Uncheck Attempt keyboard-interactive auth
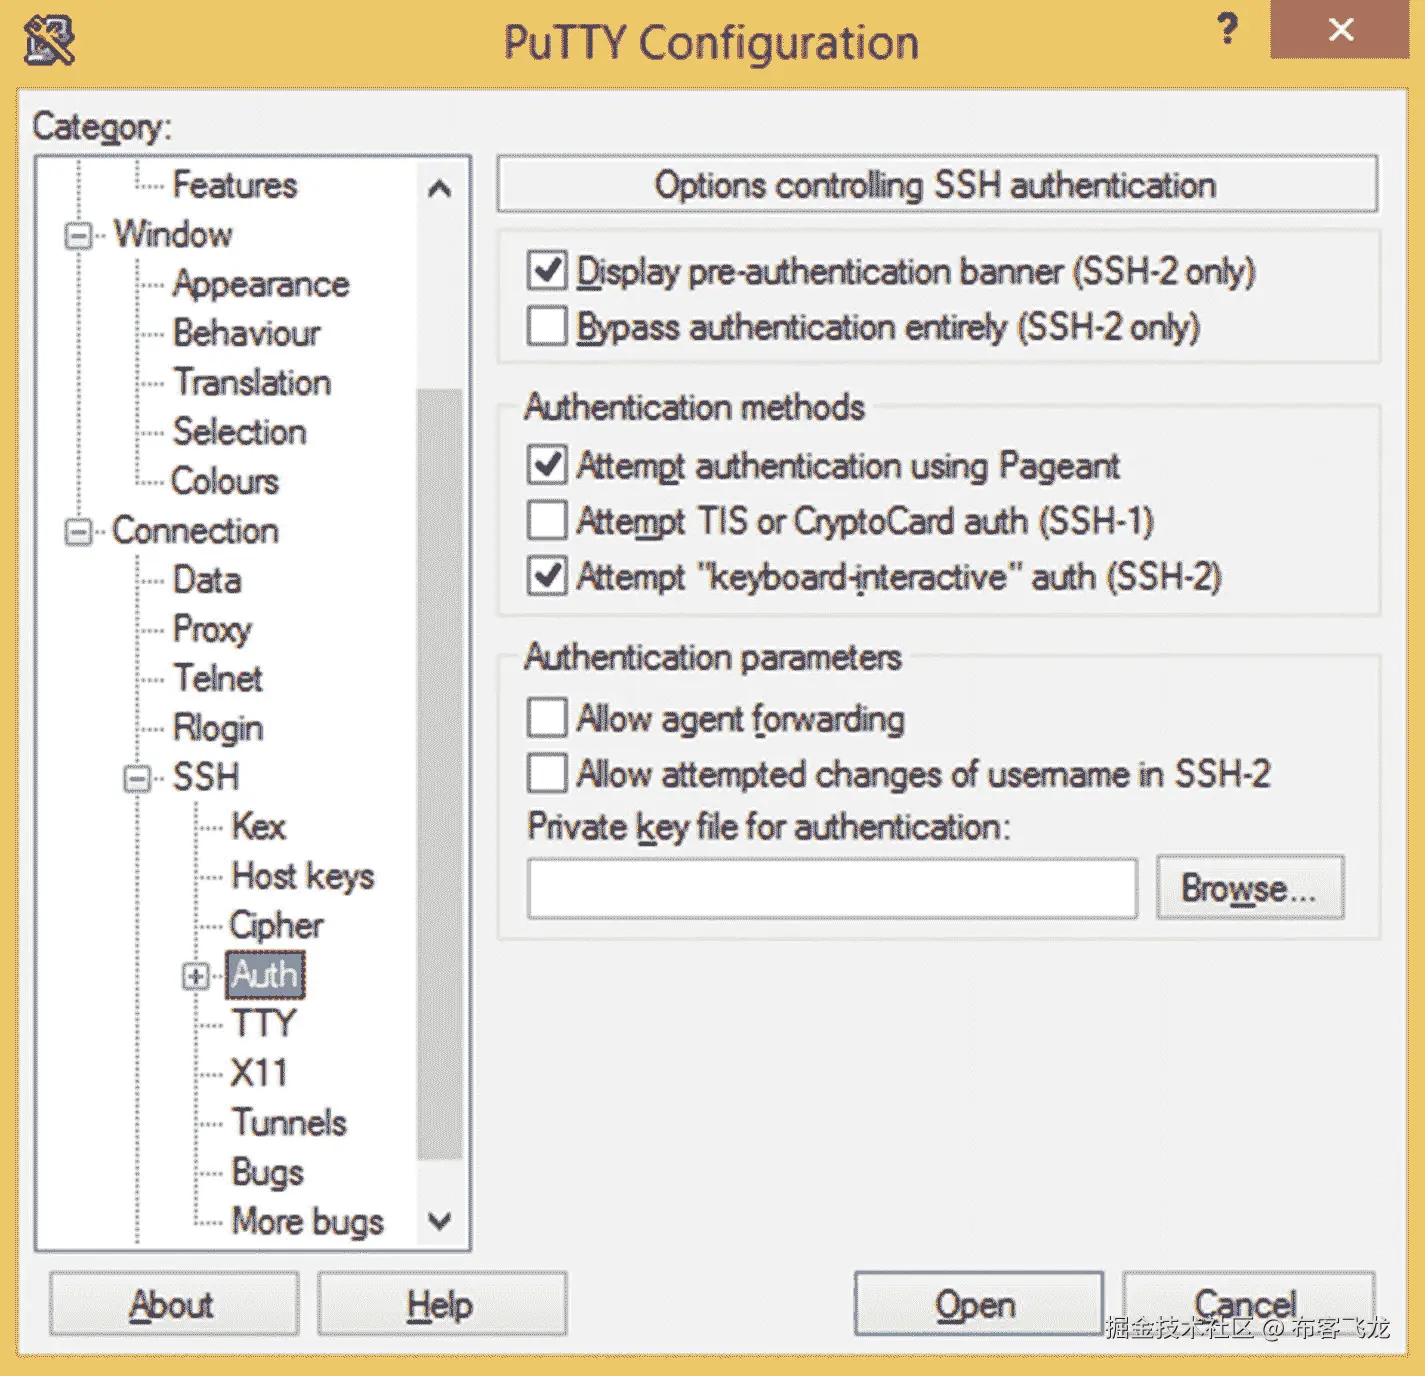The height and width of the screenshot is (1376, 1425). (546, 576)
